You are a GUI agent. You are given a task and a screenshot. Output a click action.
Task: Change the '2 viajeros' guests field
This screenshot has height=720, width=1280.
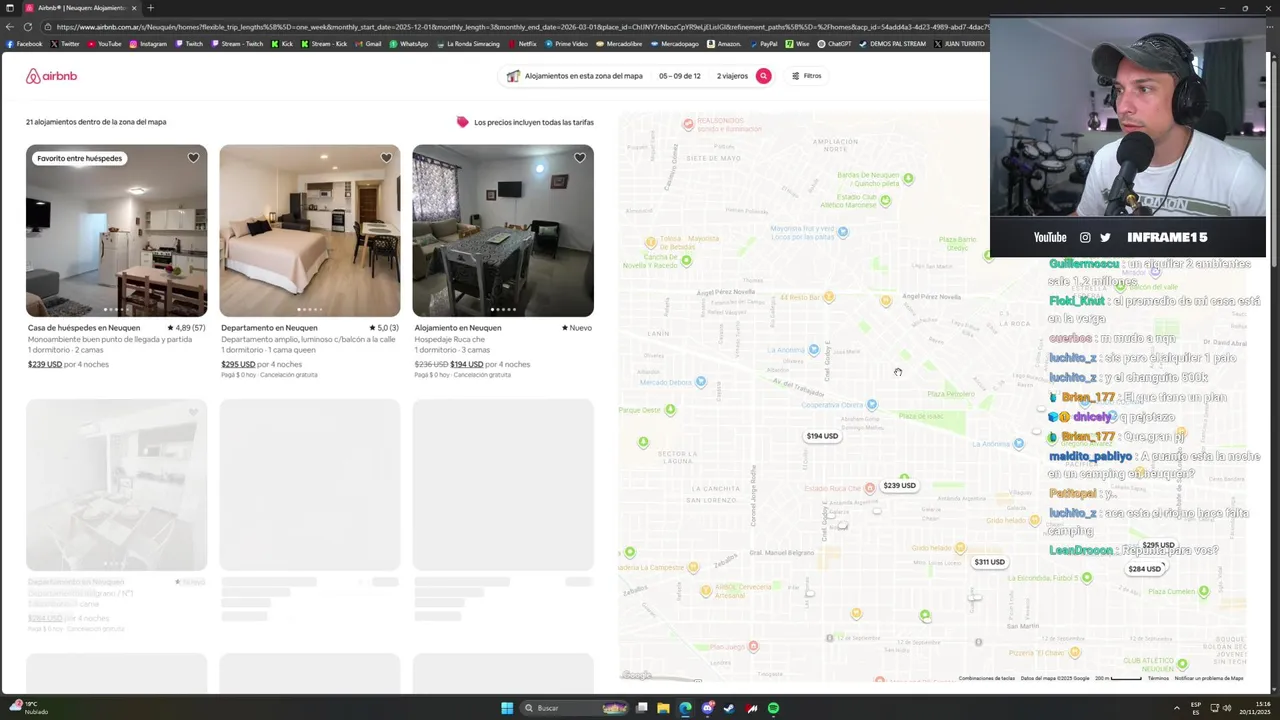[732, 76]
